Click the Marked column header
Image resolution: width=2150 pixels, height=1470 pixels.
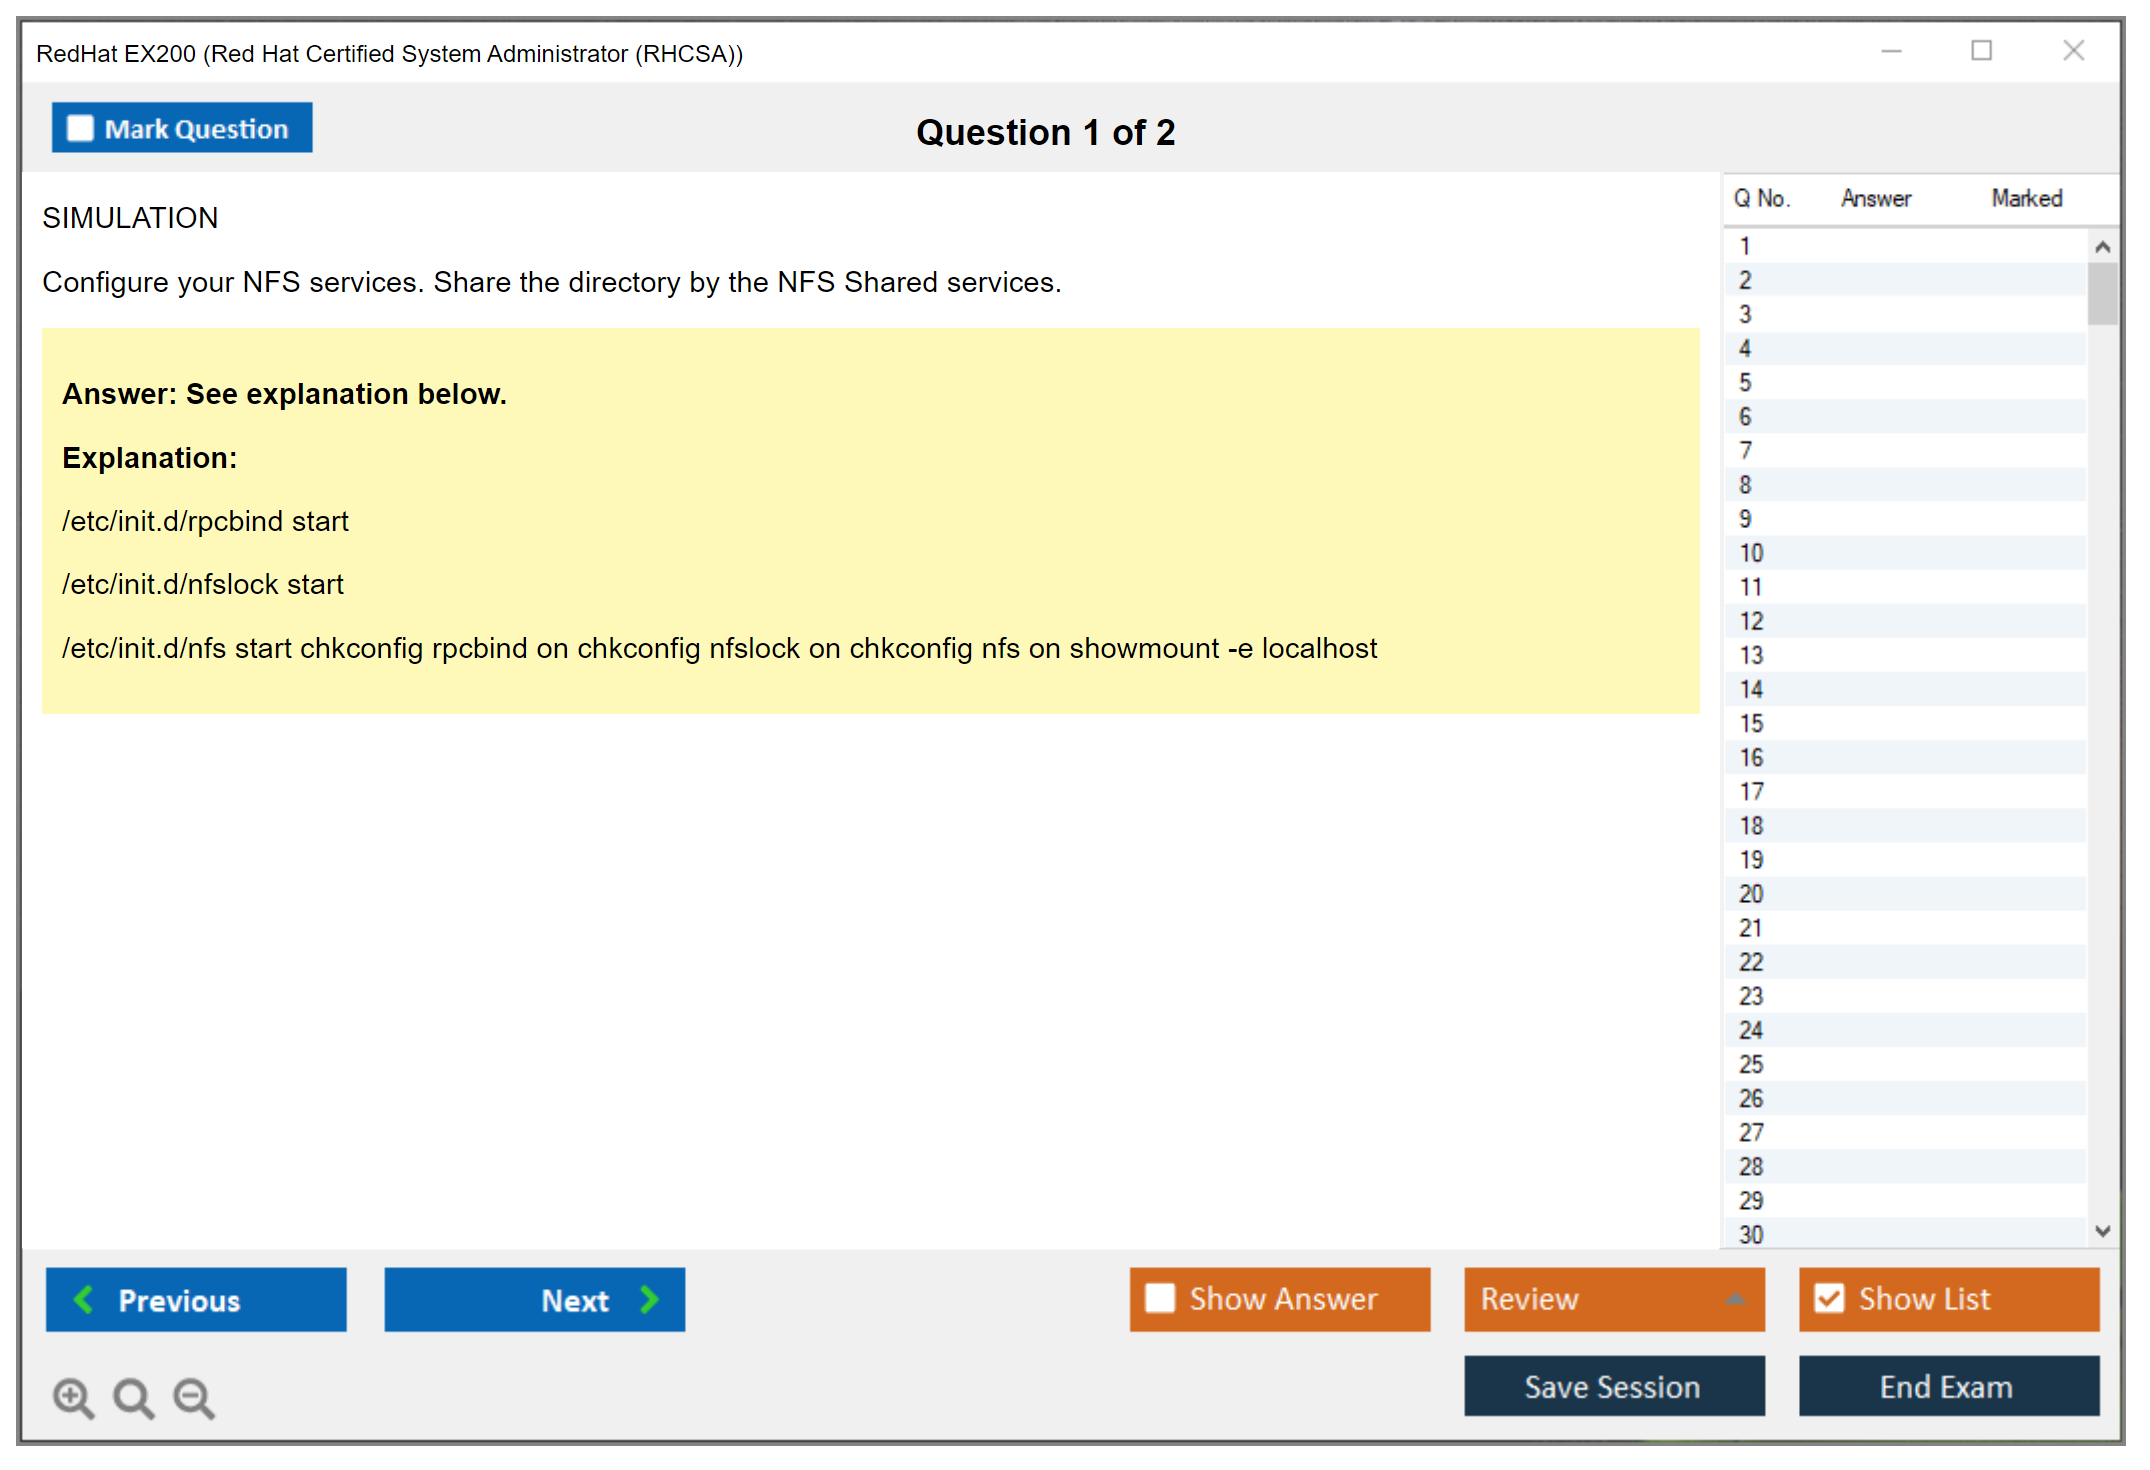click(2026, 198)
